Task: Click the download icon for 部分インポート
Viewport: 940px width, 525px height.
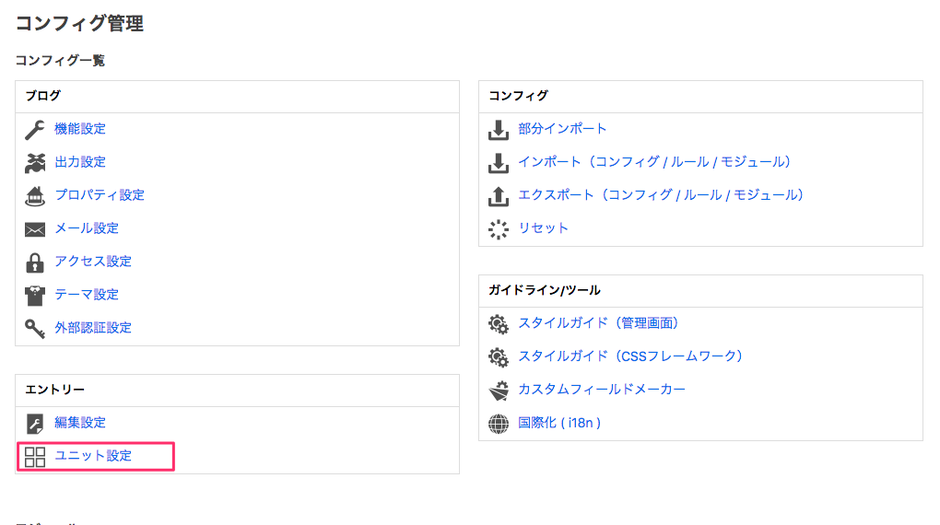Action: click(498, 129)
